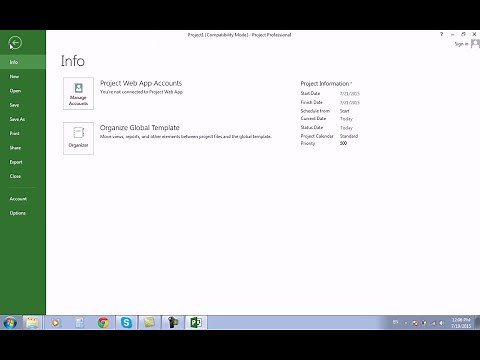
Task: Click the Manage Accounts button
Action: [x=78, y=94]
